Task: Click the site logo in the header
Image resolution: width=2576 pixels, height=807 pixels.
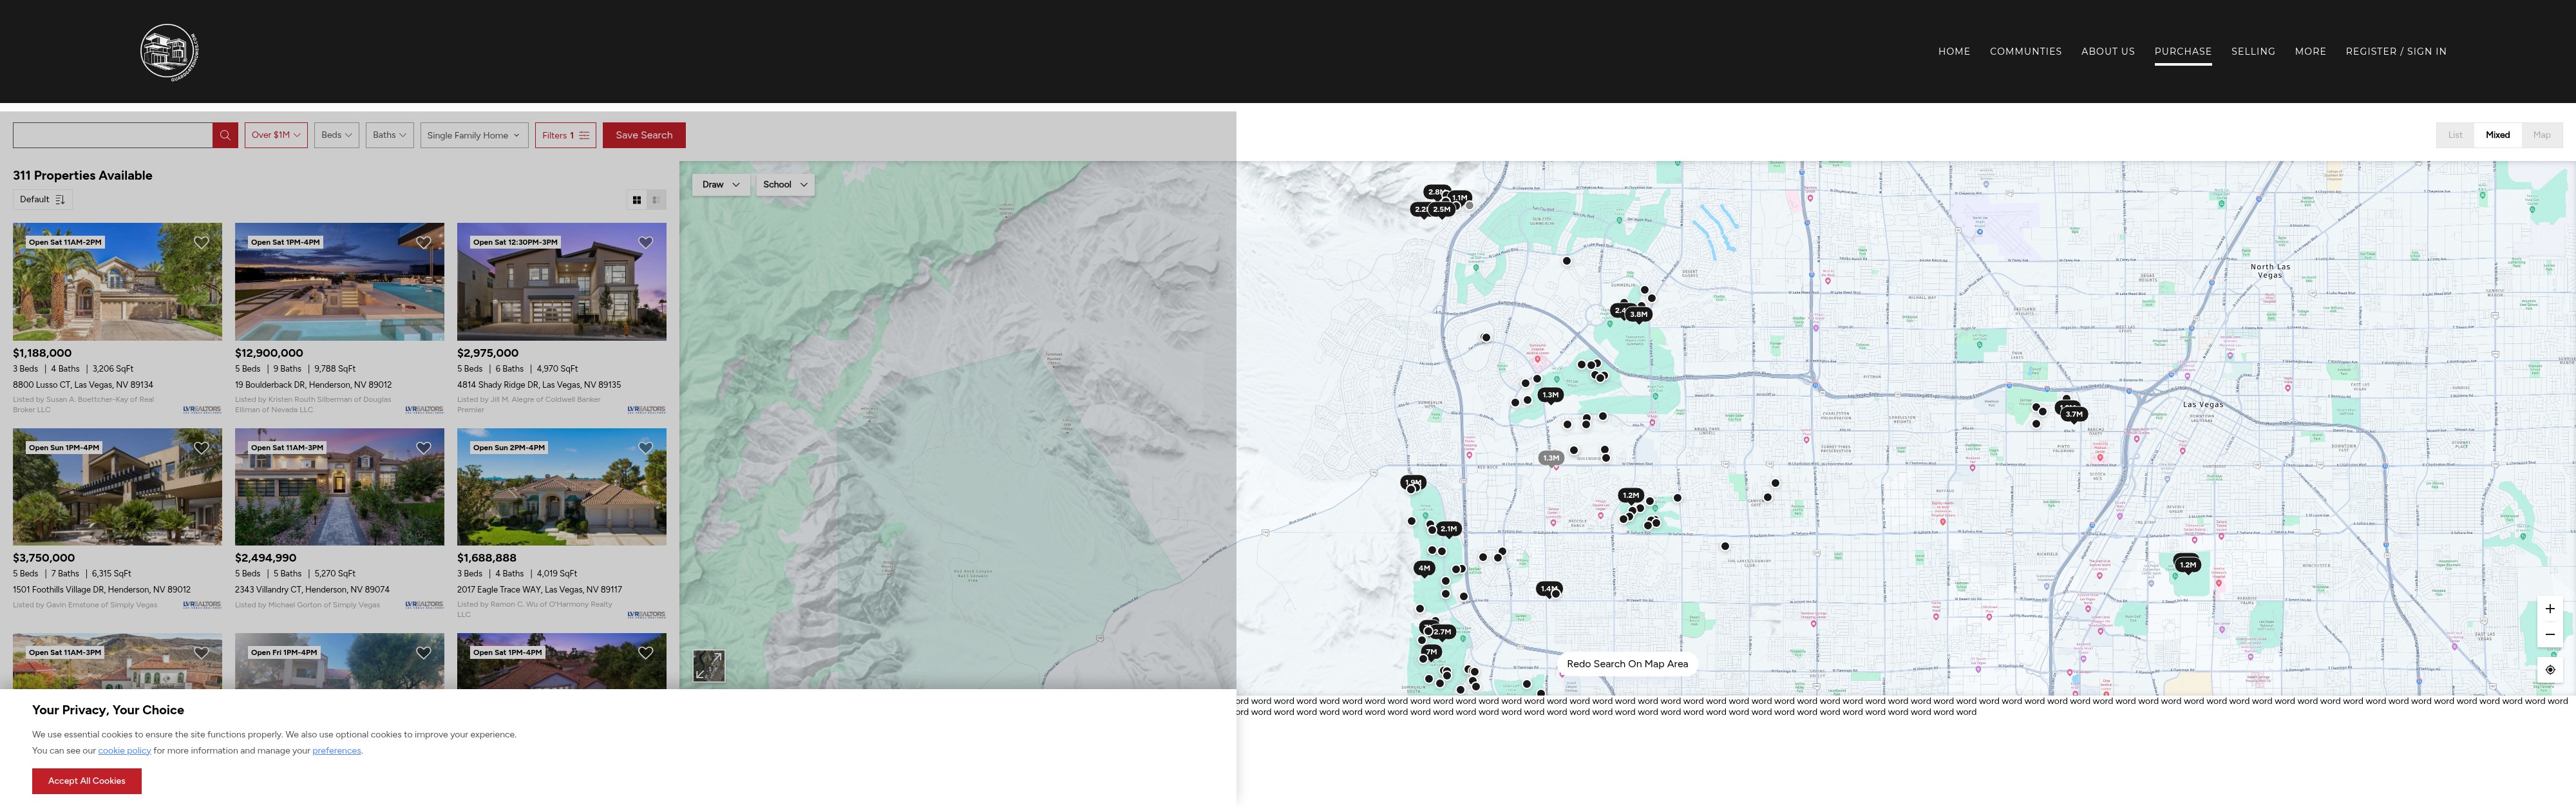Action: (x=169, y=52)
